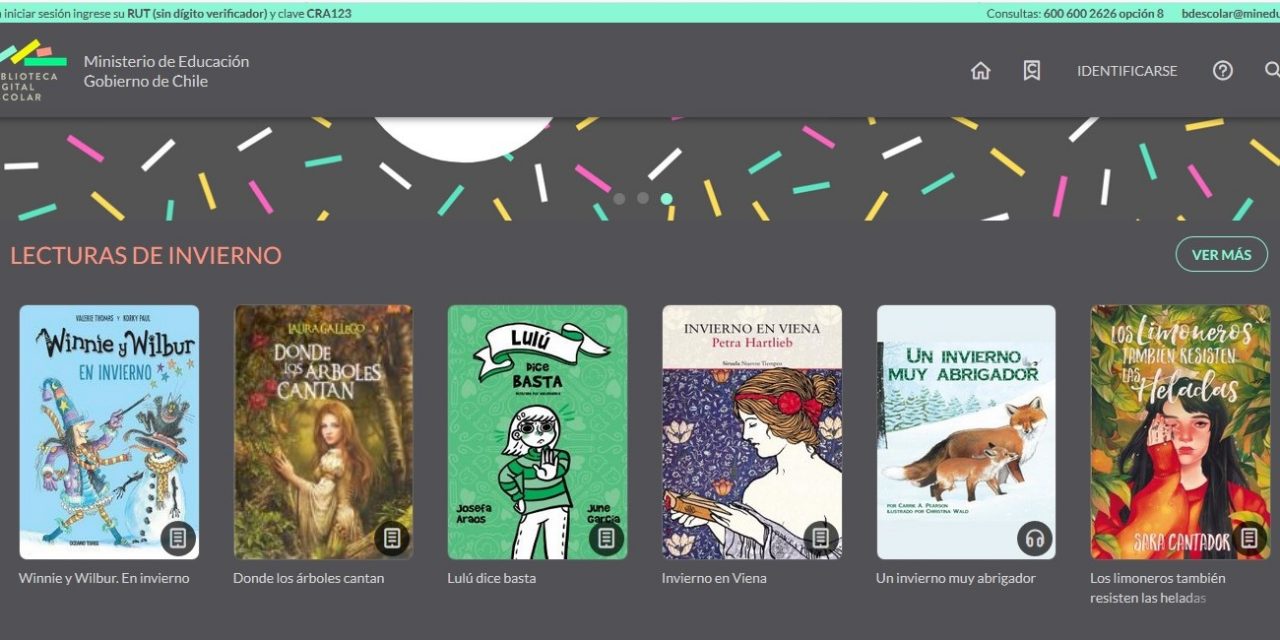The height and width of the screenshot is (640, 1280).
Task: Click 'Ministerio de Educación' header text
Action: click(166, 61)
